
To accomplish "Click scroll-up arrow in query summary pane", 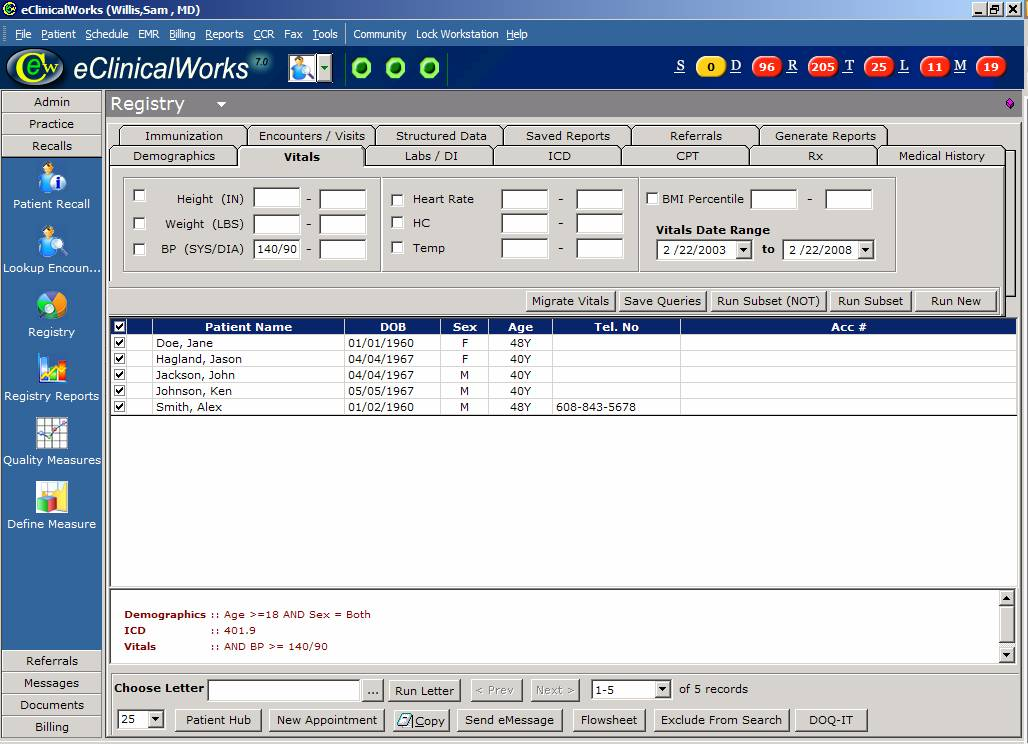I will 1006,598.
